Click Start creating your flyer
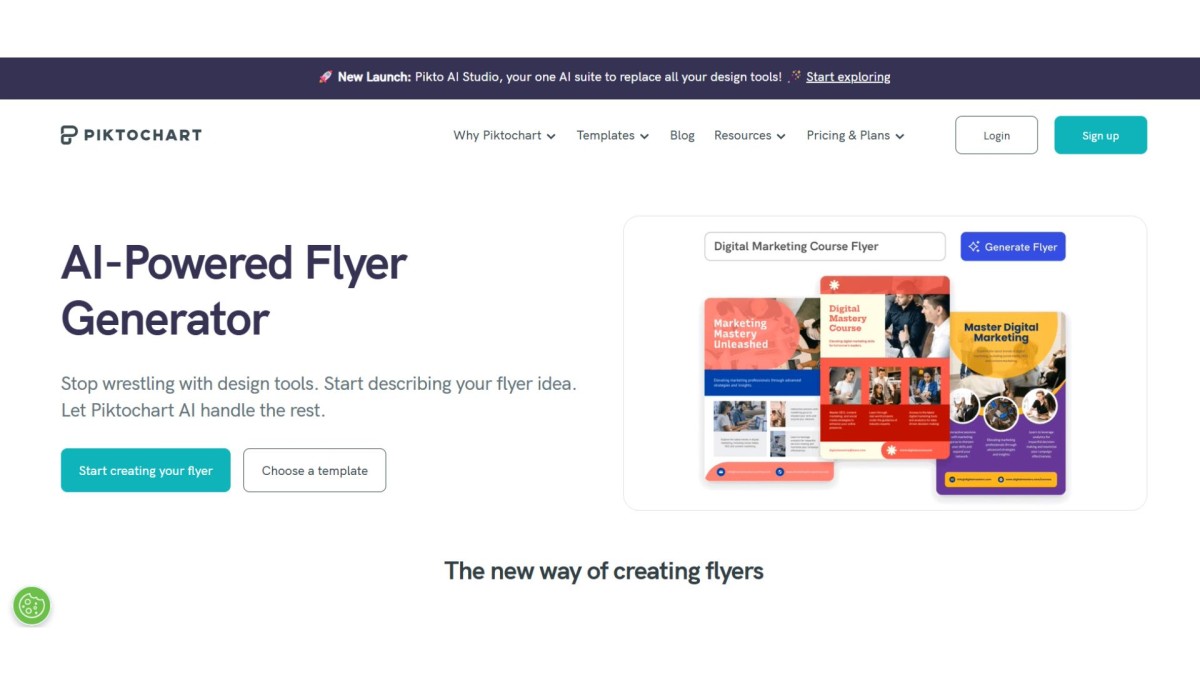This screenshot has width=1200, height=675. tap(146, 470)
